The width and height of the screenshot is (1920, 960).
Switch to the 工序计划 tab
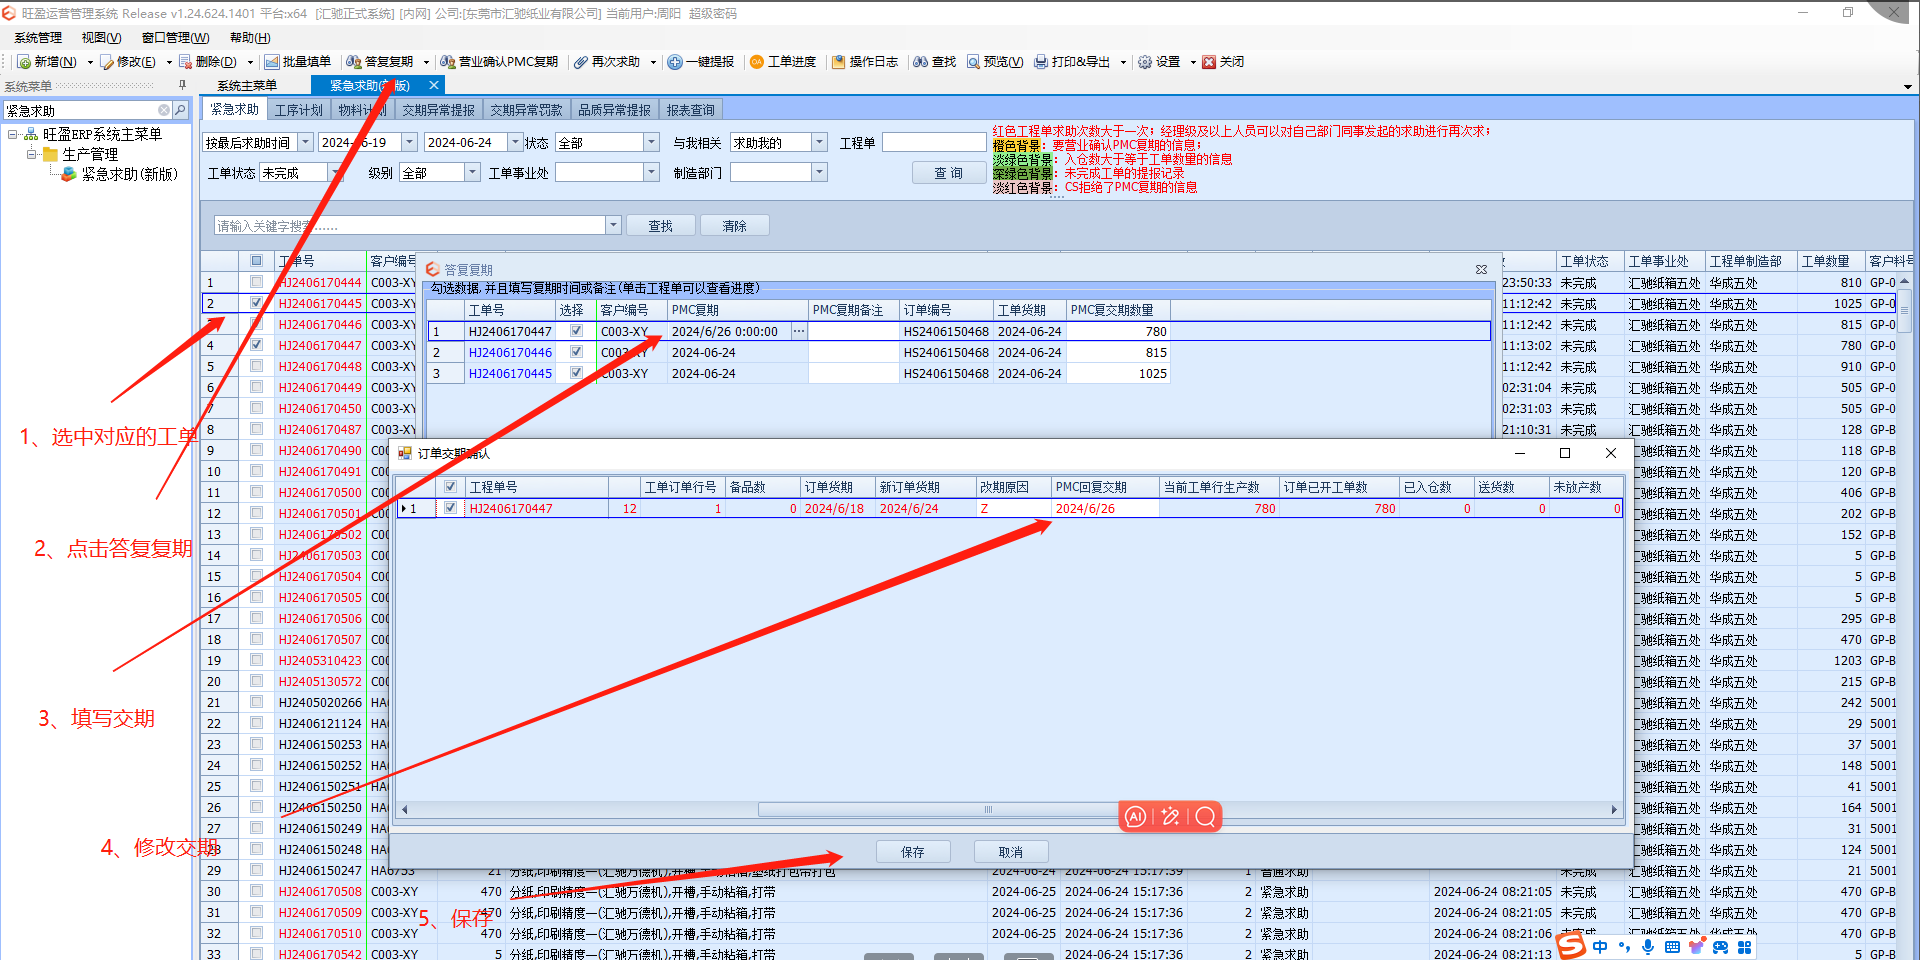pos(299,110)
